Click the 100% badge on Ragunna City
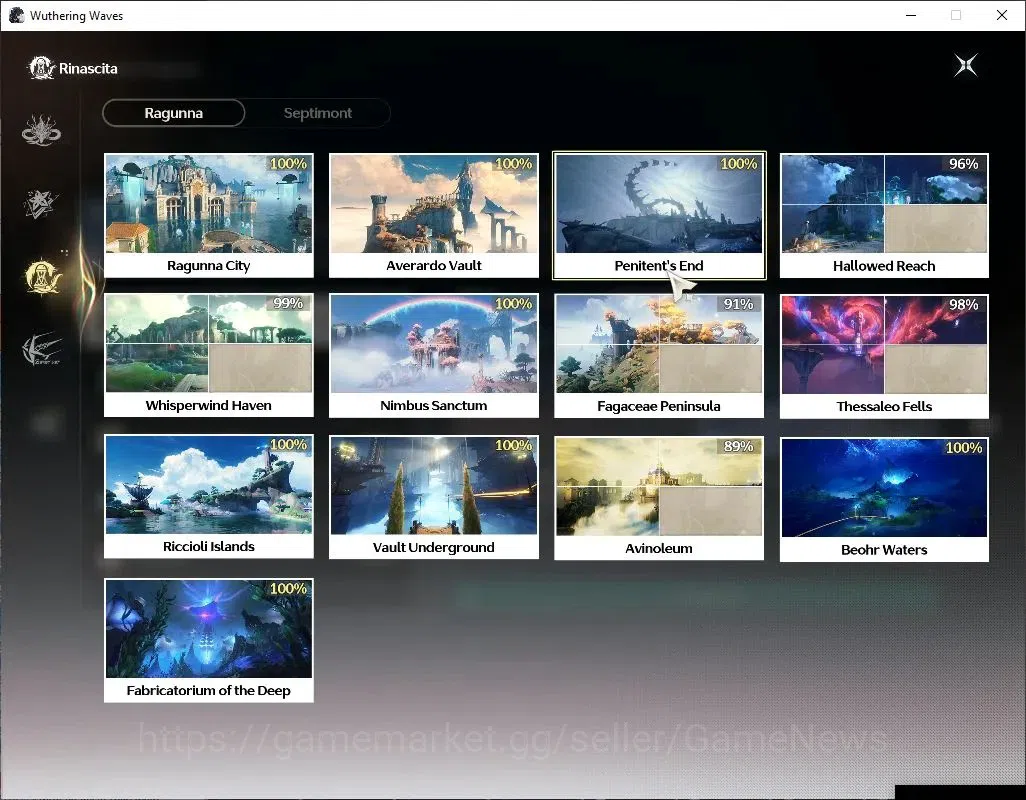The height and width of the screenshot is (800, 1026). click(288, 163)
